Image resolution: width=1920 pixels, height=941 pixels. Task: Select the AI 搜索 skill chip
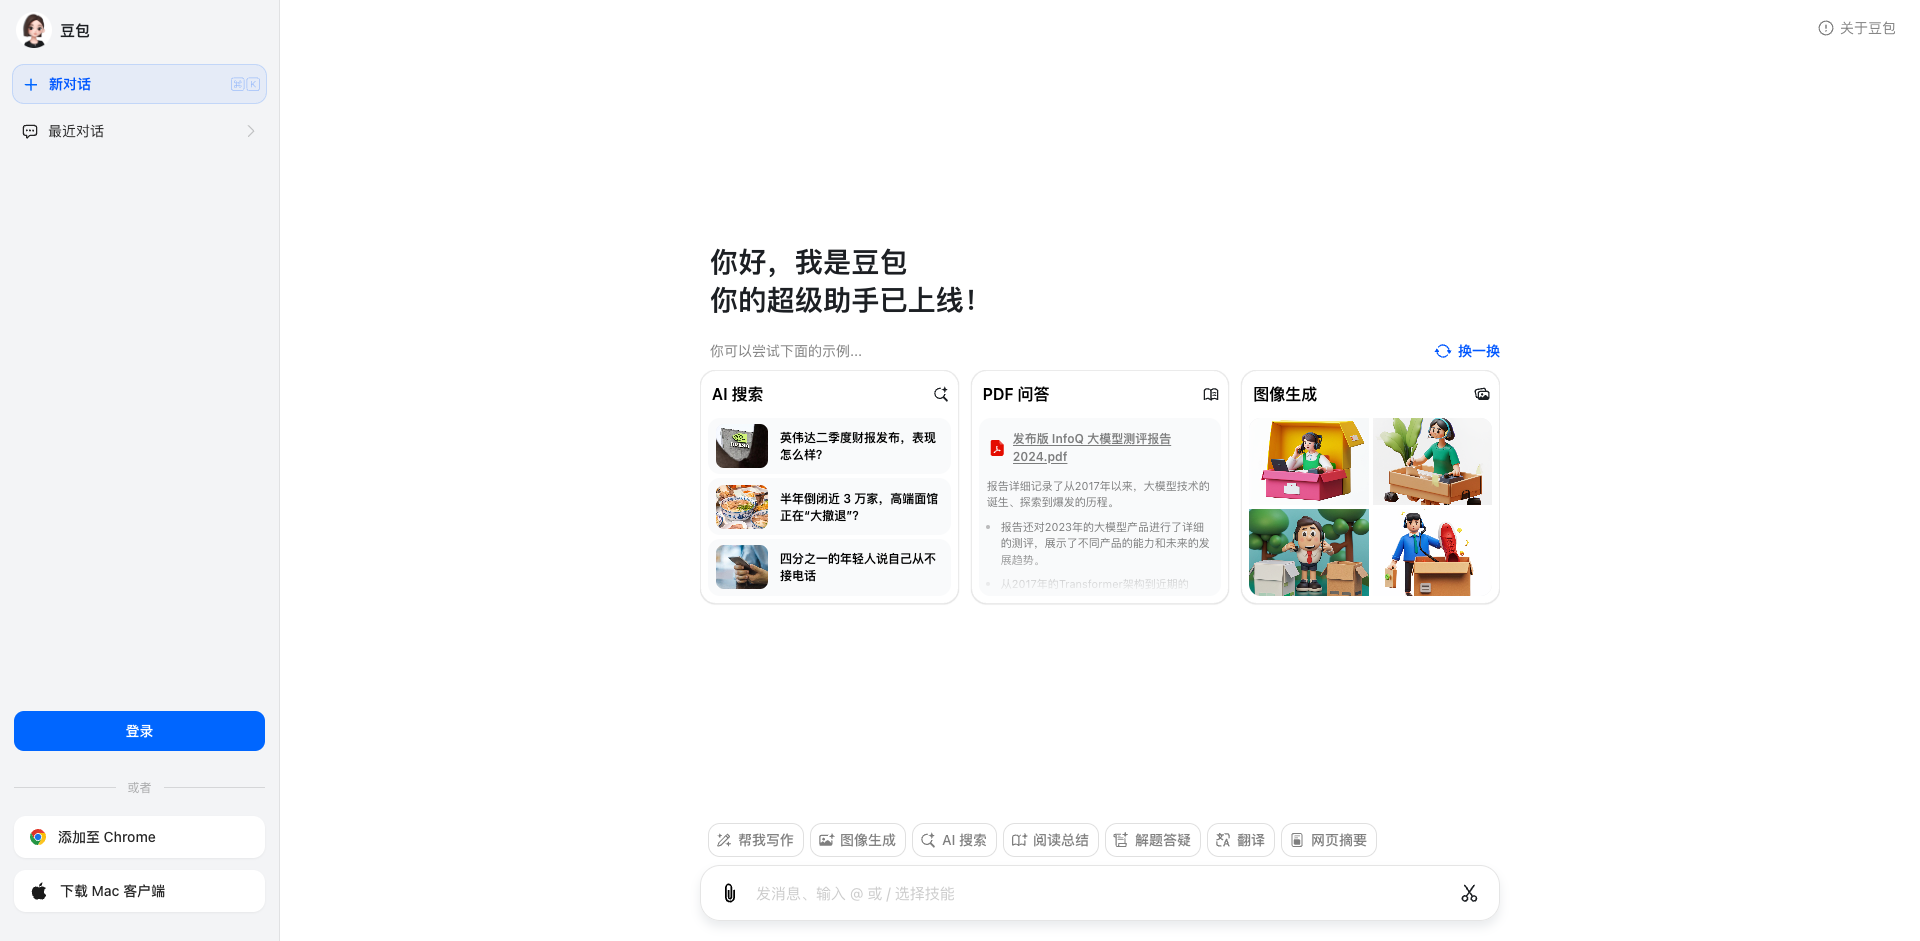954,840
